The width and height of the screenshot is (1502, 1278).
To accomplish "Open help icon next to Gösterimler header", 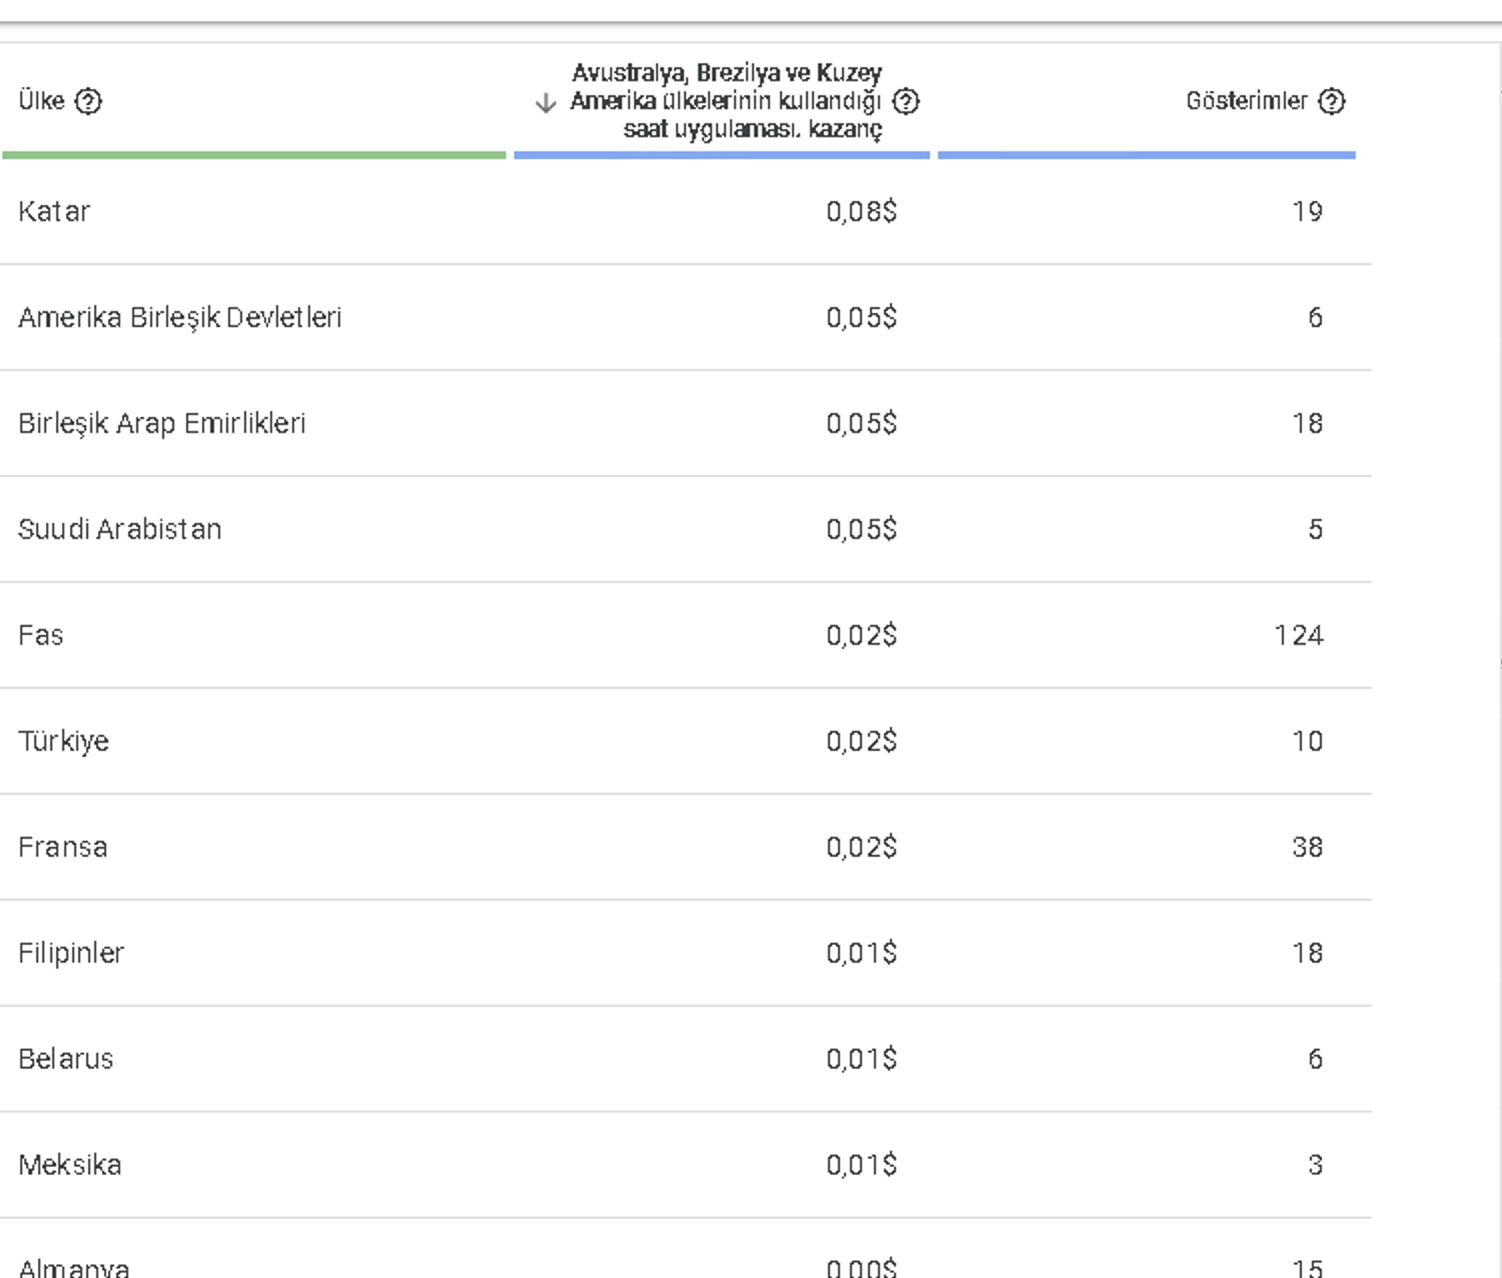I will (x=1332, y=101).
